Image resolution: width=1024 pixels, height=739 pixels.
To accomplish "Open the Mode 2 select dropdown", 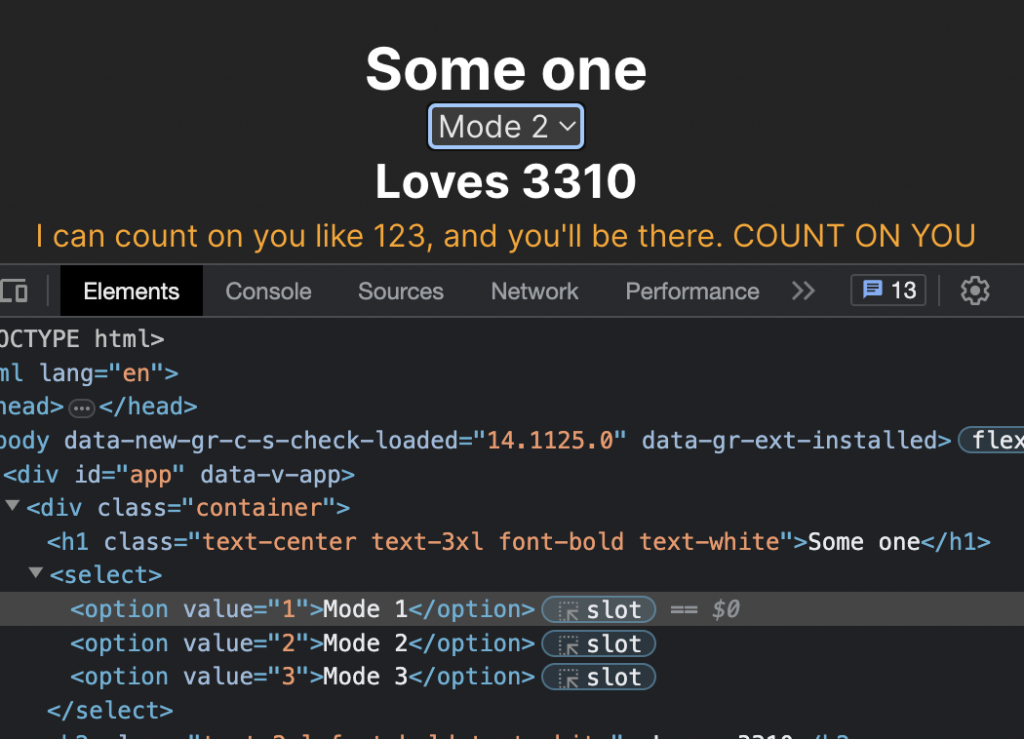I will pyautogui.click(x=505, y=127).
